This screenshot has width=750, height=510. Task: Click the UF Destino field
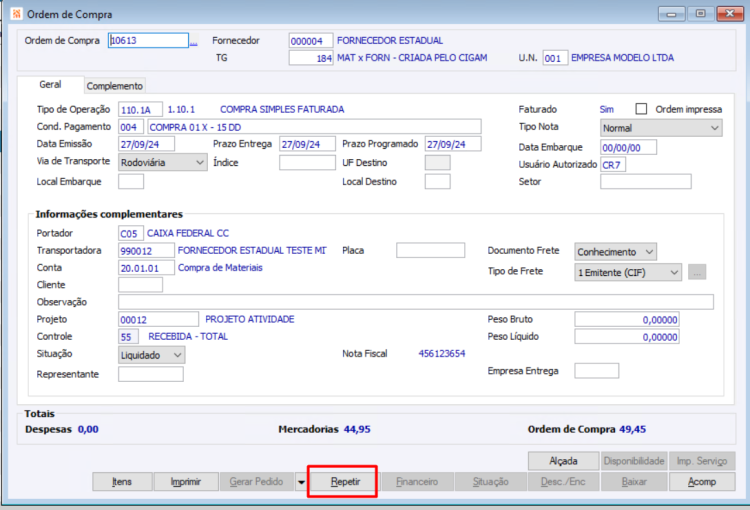[437, 163]
